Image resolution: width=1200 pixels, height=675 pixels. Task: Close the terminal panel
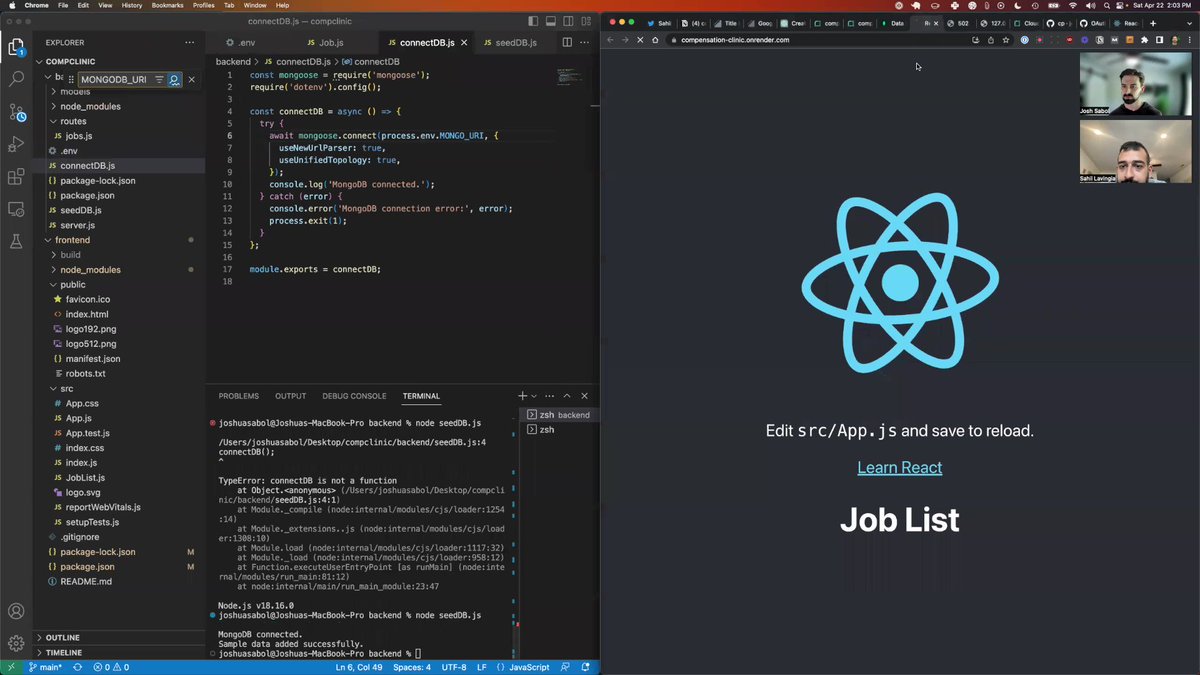[x=585, y=396]
